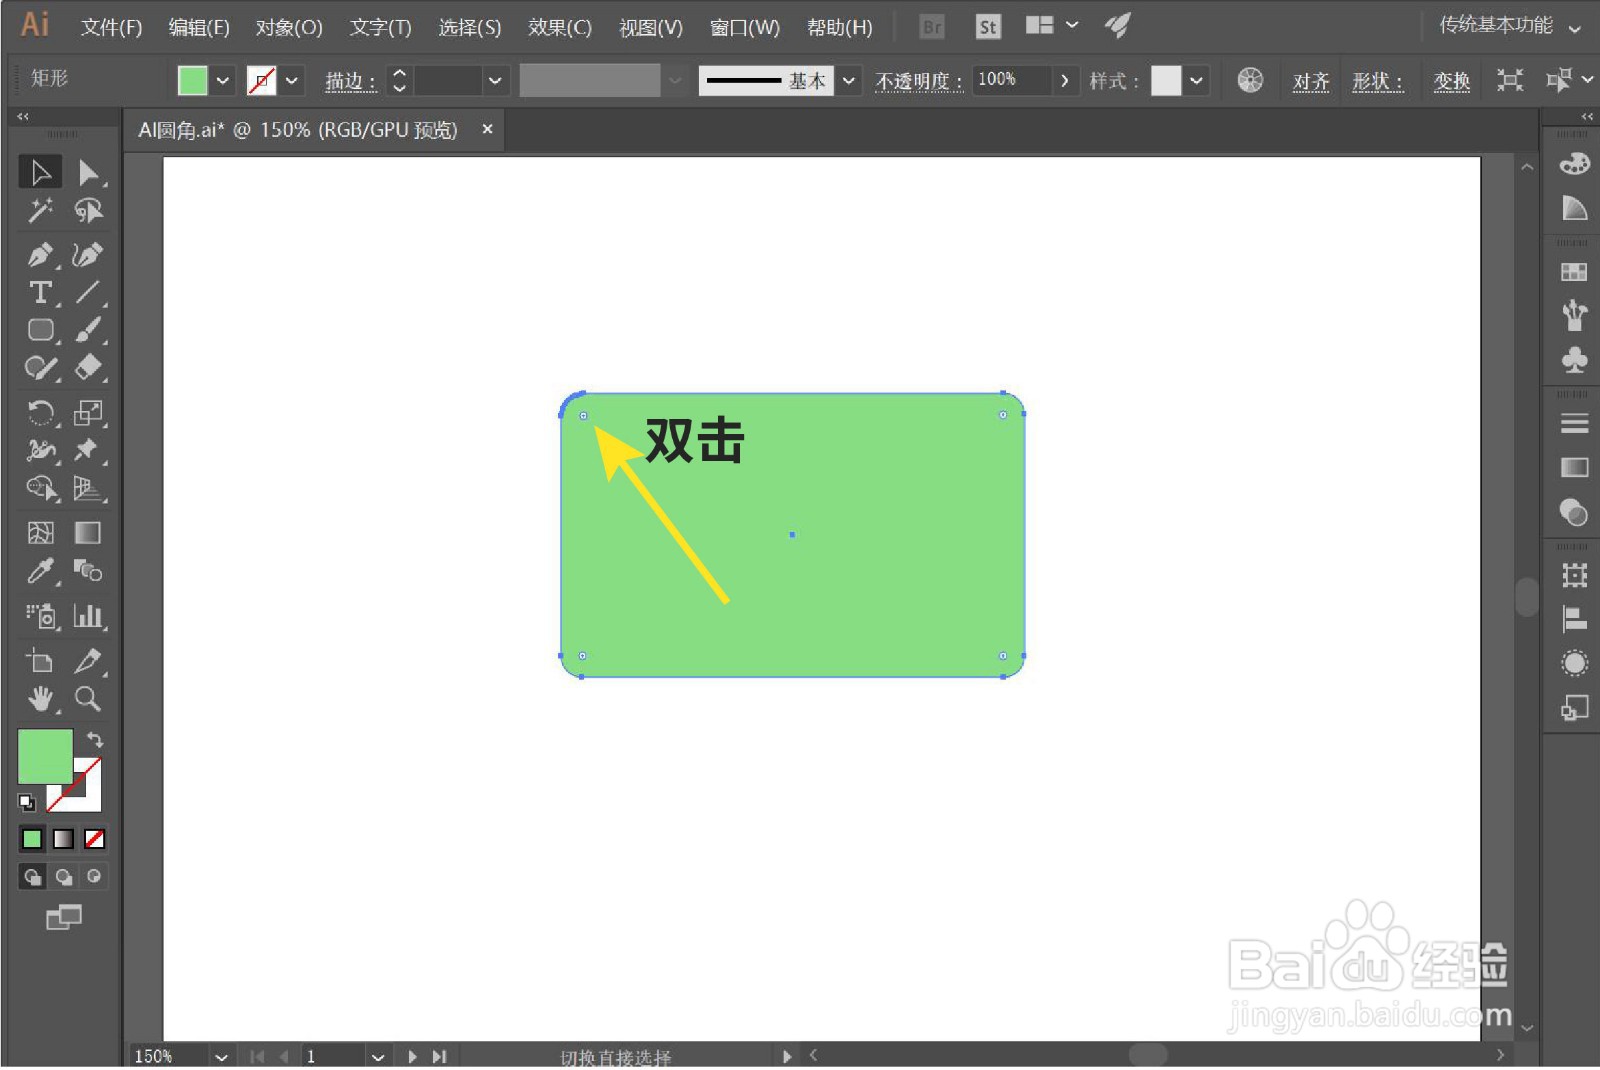Open the zoom level dropdown at 150%

point(221,1056)
